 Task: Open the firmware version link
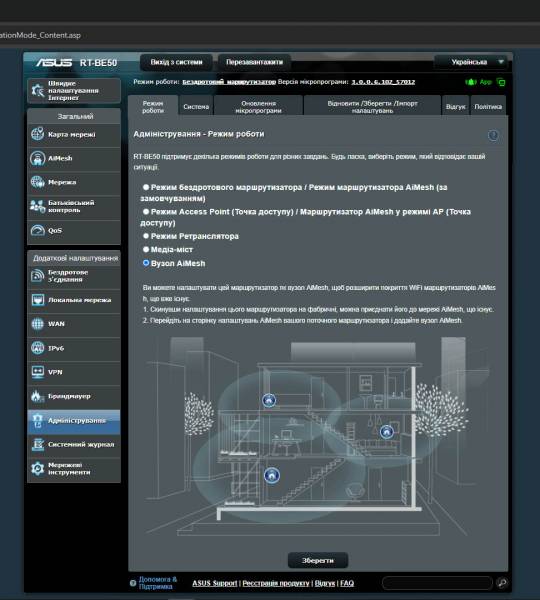[x=383, y=82]
